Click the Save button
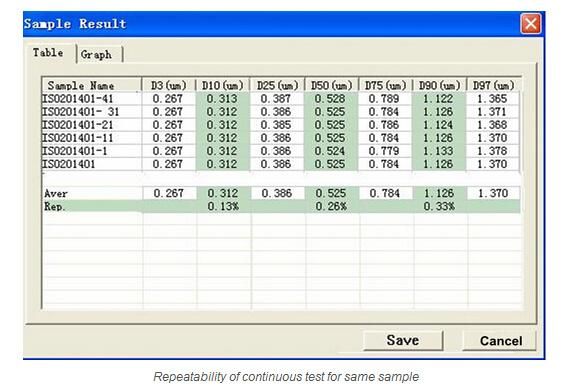This screenshot has height=388, width=575. click(403, 340)
